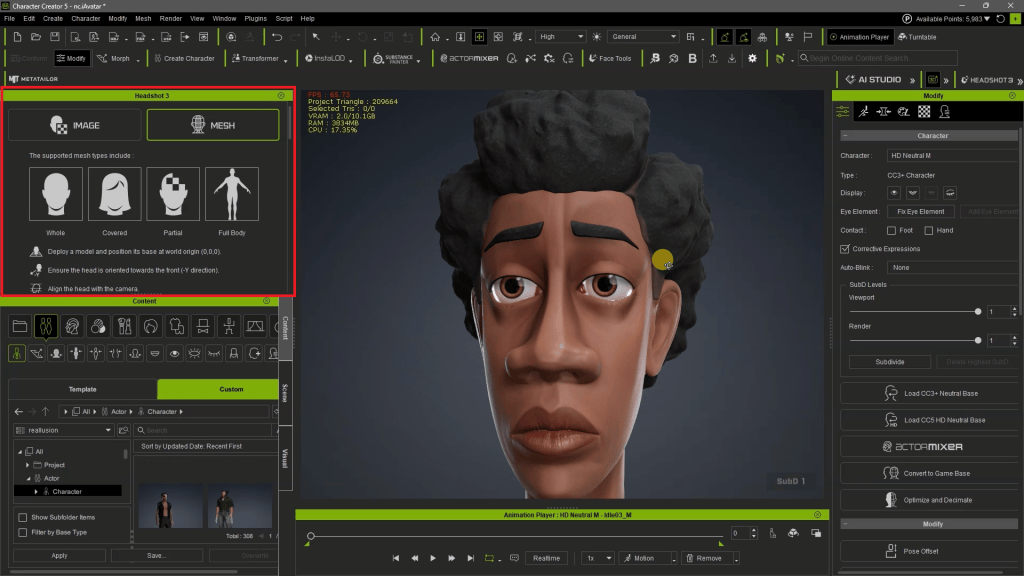Enable the Foot contact checkbox
1024x576 pixels.
pyautogui.click(x=891, y=231)
